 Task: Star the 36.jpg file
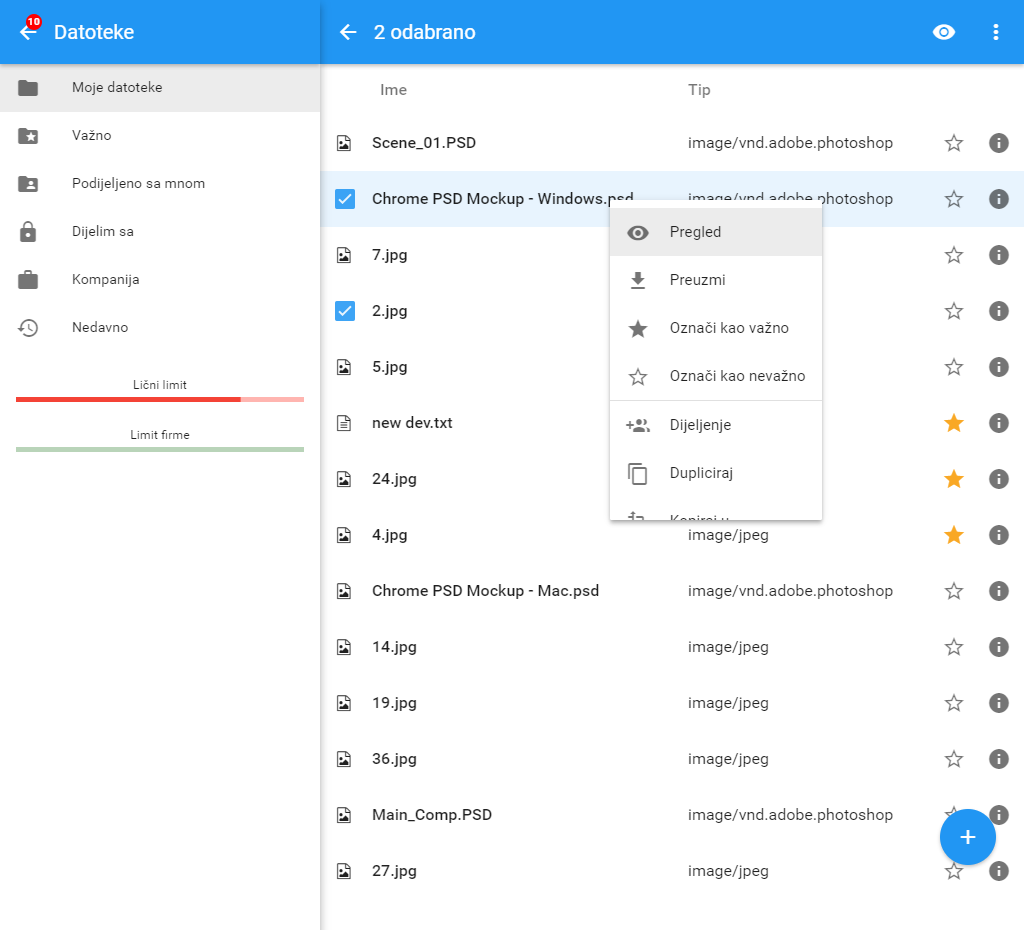click(x=953, y=759)
